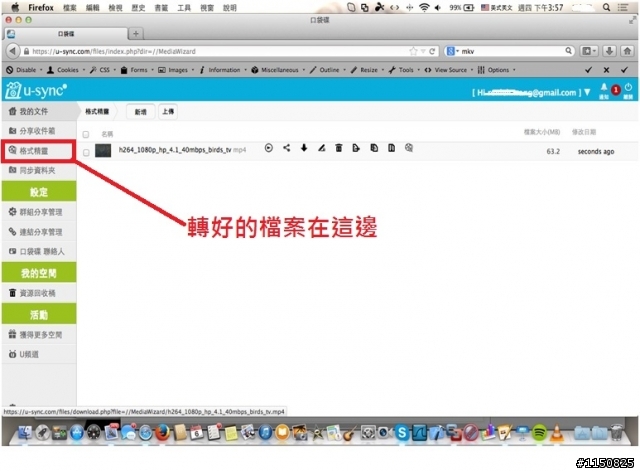Open the 編輯 menu in the menu bar
Viewport: 640px width, 471px height.
[93, 8]
